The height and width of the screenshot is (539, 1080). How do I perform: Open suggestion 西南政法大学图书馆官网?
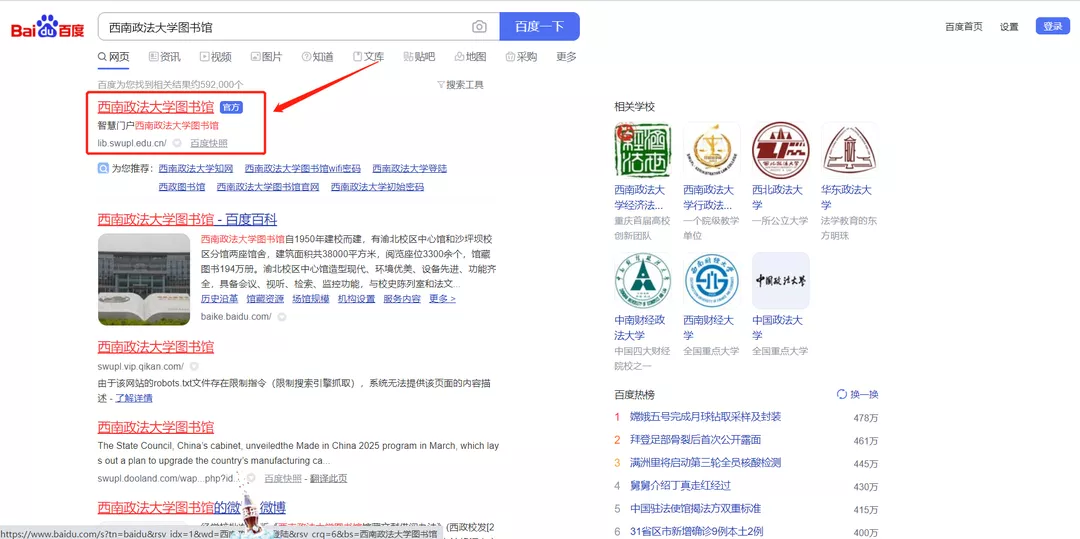(268, 187)
